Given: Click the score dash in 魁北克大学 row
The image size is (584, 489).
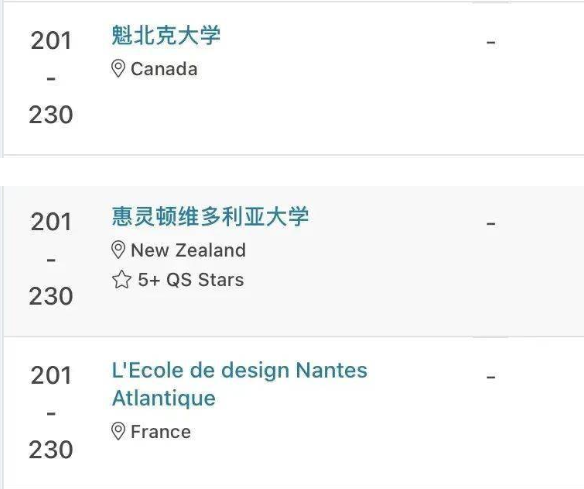Looking at the screenshot, I should (491, 42).
